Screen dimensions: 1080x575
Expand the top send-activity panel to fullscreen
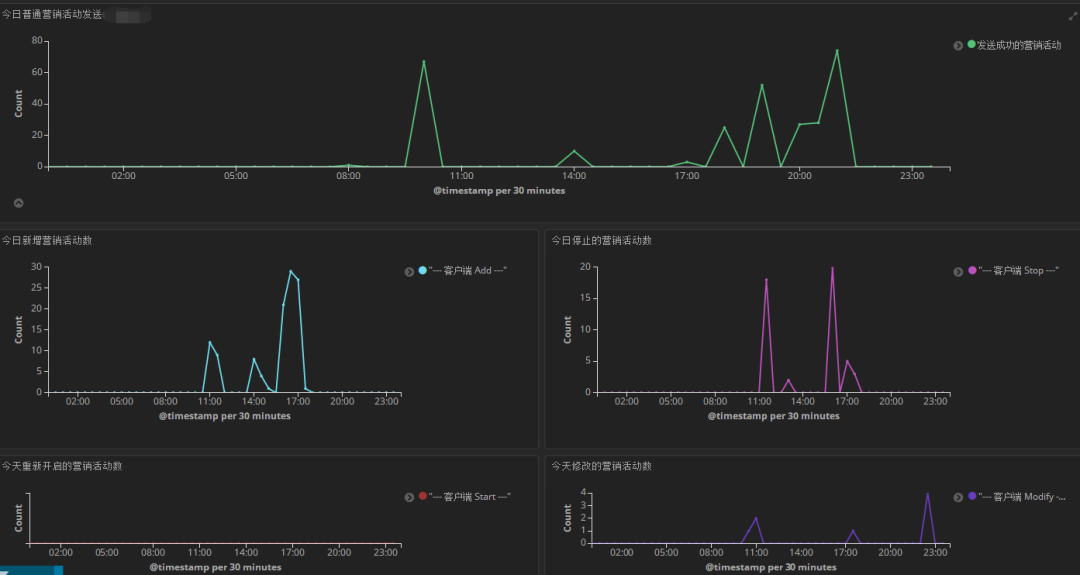pyautogui.click(x=1073, y=16)
